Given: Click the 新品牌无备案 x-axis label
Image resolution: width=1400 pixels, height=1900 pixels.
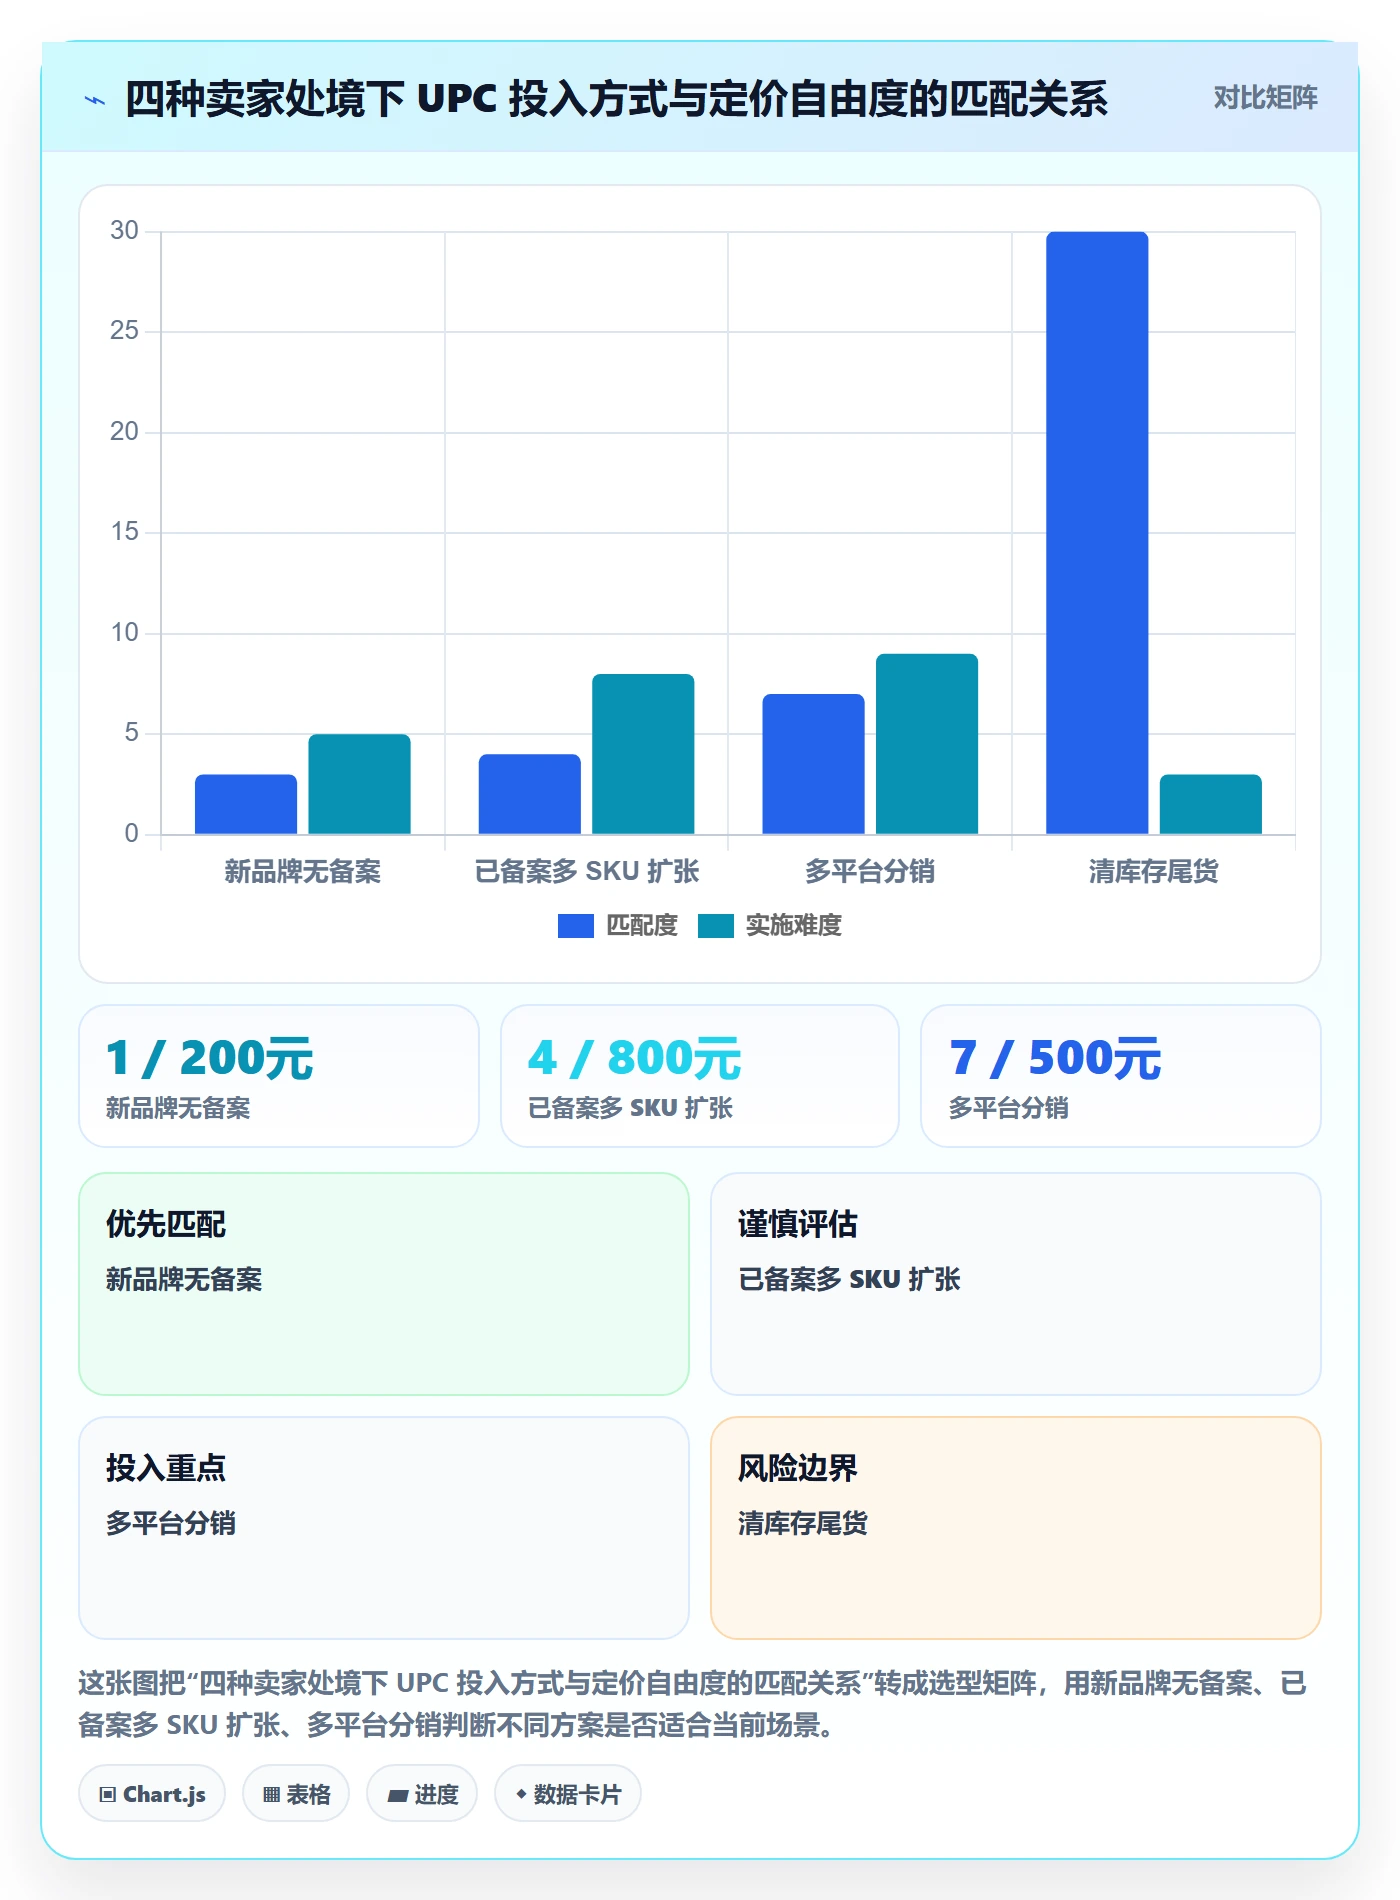Looking at the screenshot, I should pos(303,872).
